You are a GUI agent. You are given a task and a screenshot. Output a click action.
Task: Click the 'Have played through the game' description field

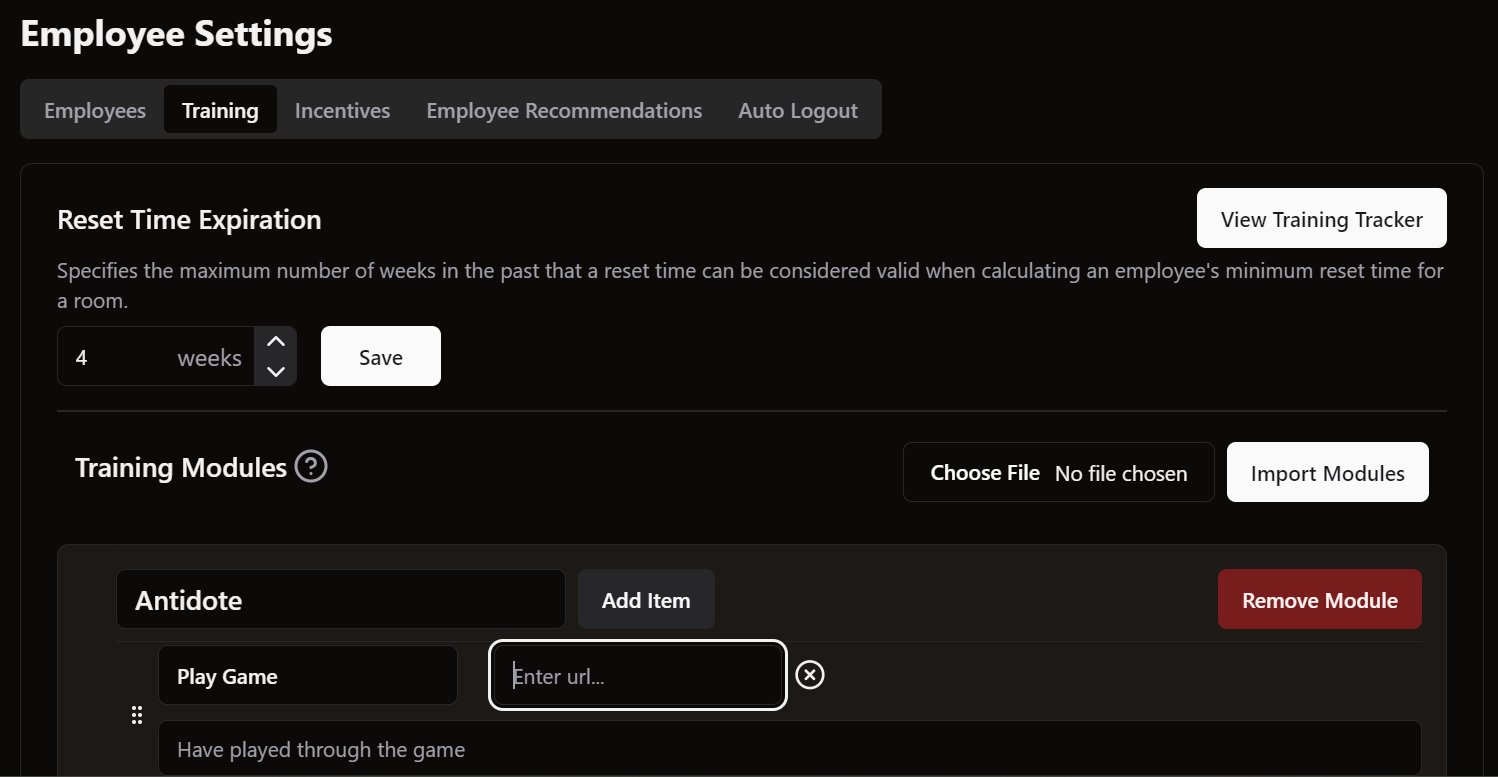pyautogui.click(x=788, y=749)
